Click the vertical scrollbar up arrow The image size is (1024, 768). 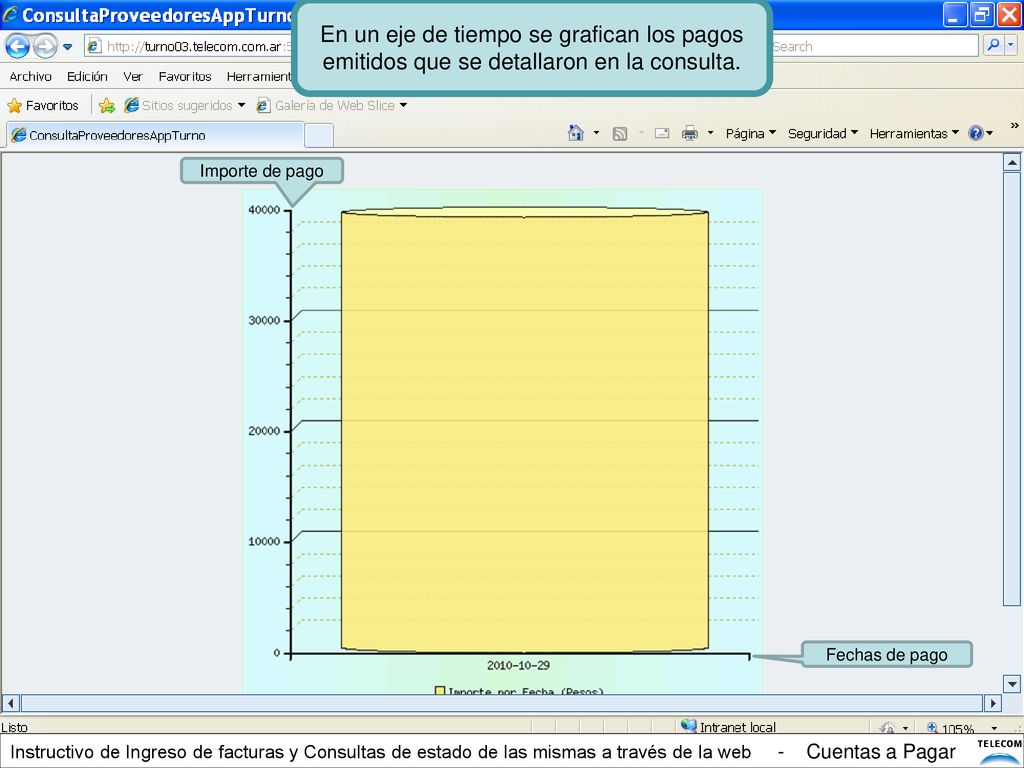pyautogui.click(x=1012, y=163)
